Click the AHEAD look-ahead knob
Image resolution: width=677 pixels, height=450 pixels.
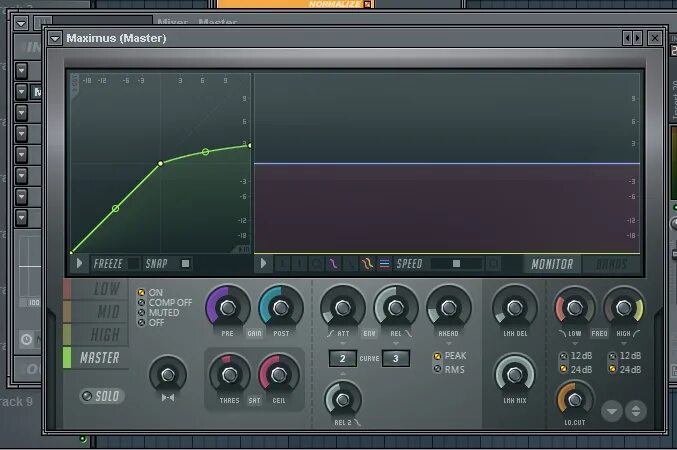(x=449, y=307)
